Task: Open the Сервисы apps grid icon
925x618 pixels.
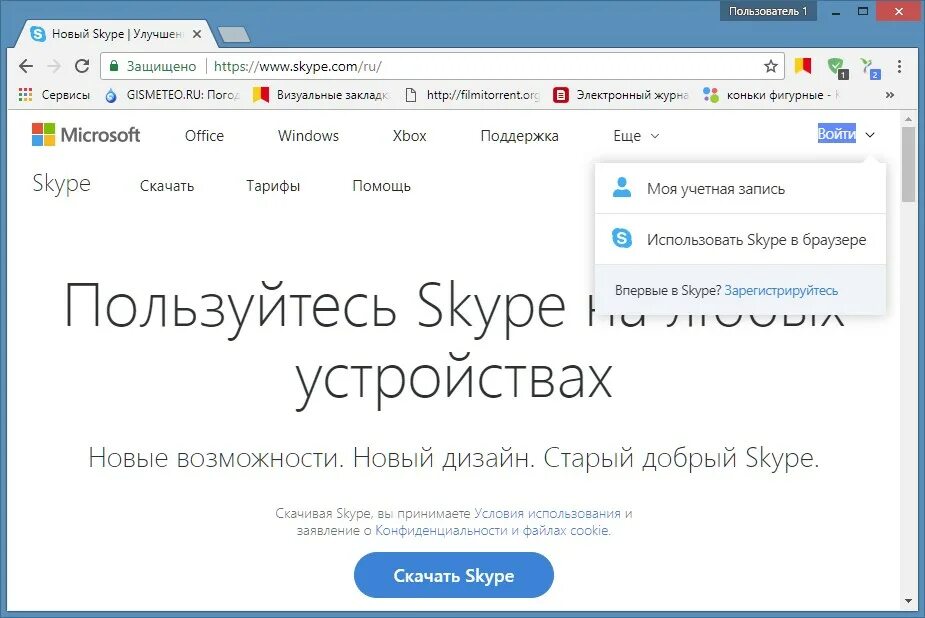Action: [25, 94]
